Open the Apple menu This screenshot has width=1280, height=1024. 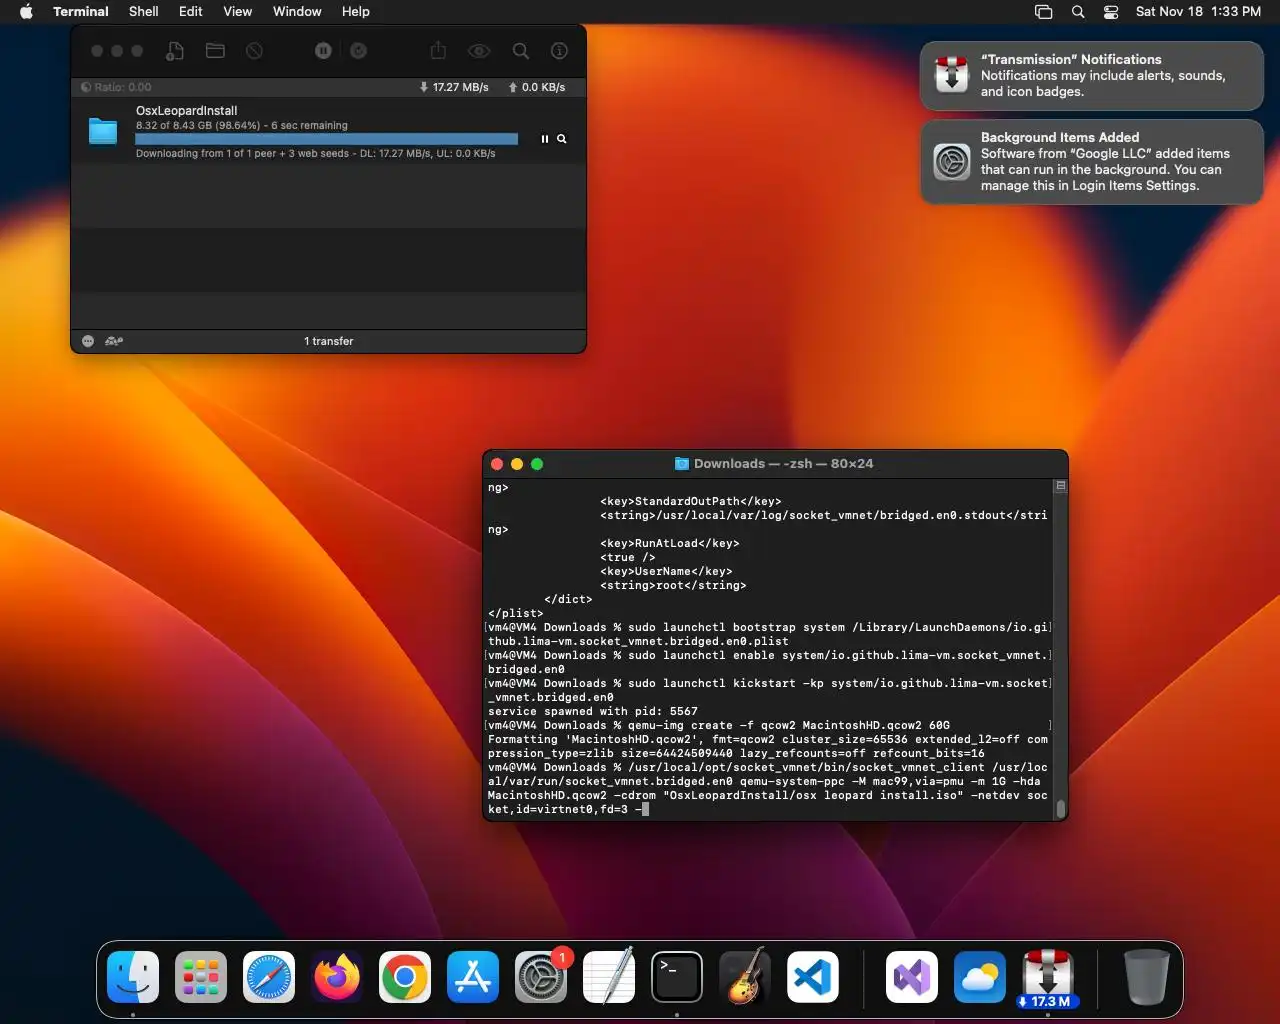[26, 12]
